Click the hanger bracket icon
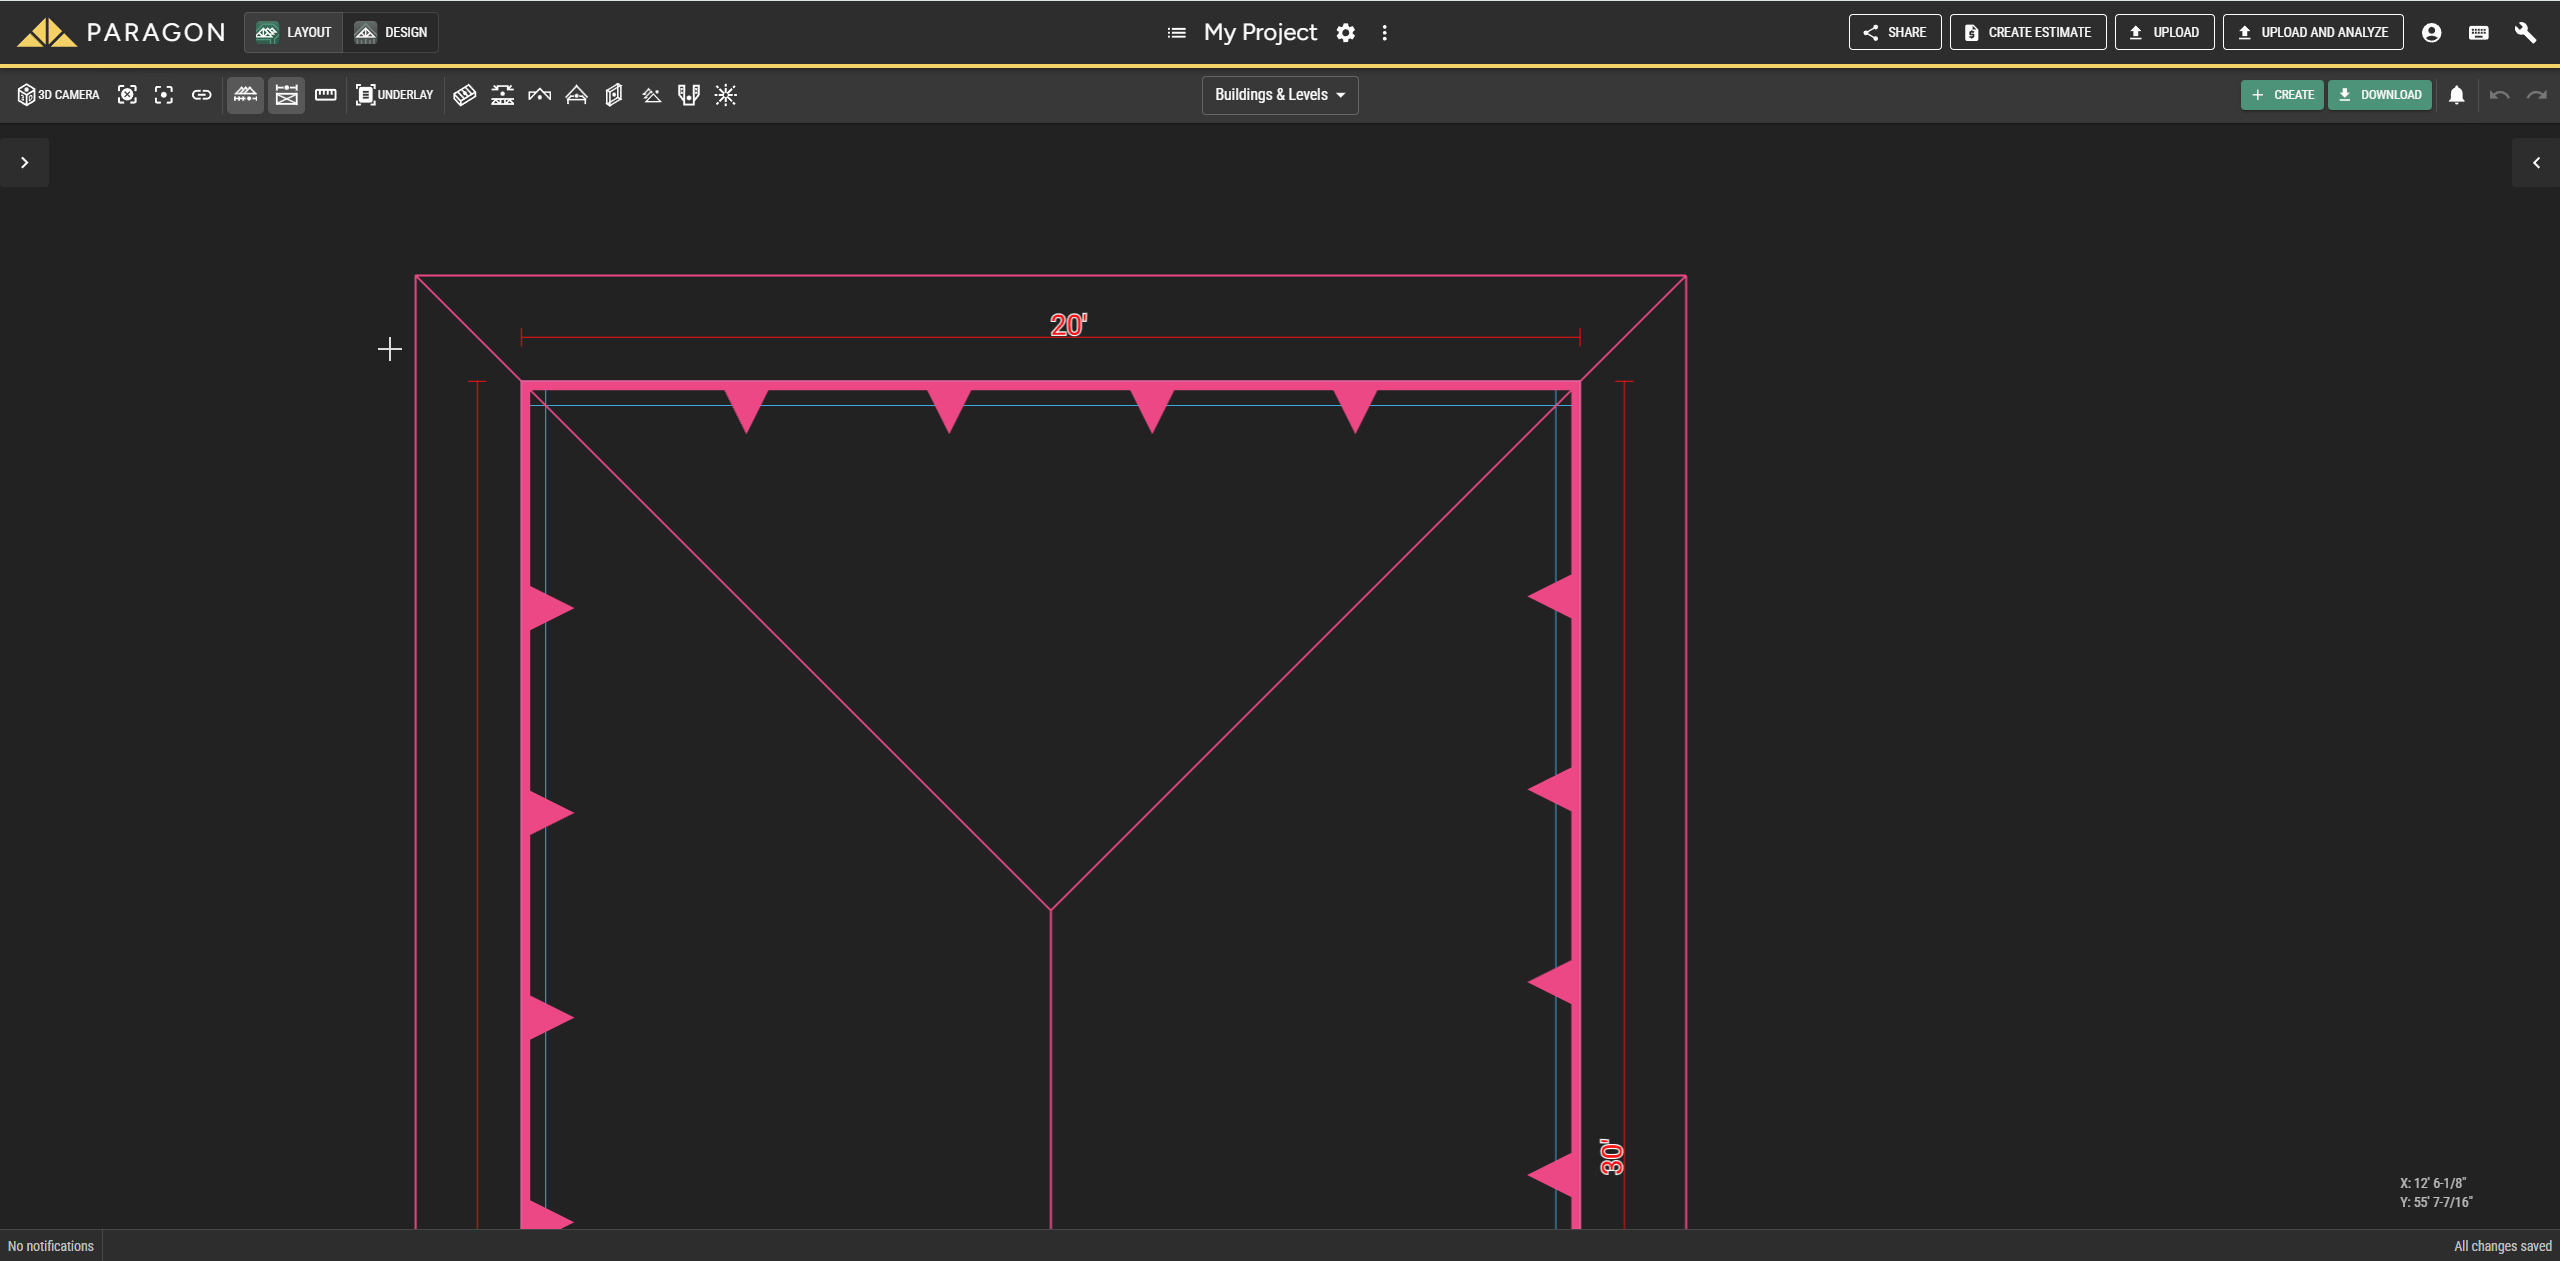The image size is (2560, 1261). click(x=688, y=95)
